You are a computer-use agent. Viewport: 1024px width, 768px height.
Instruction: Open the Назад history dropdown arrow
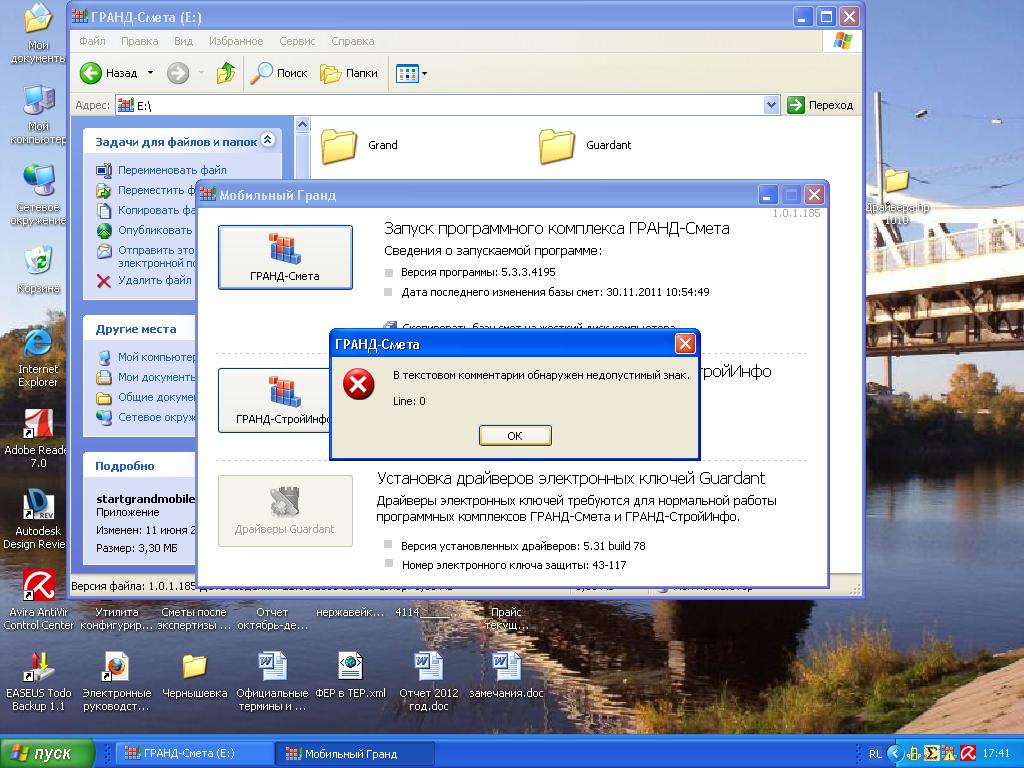point(151,73)
